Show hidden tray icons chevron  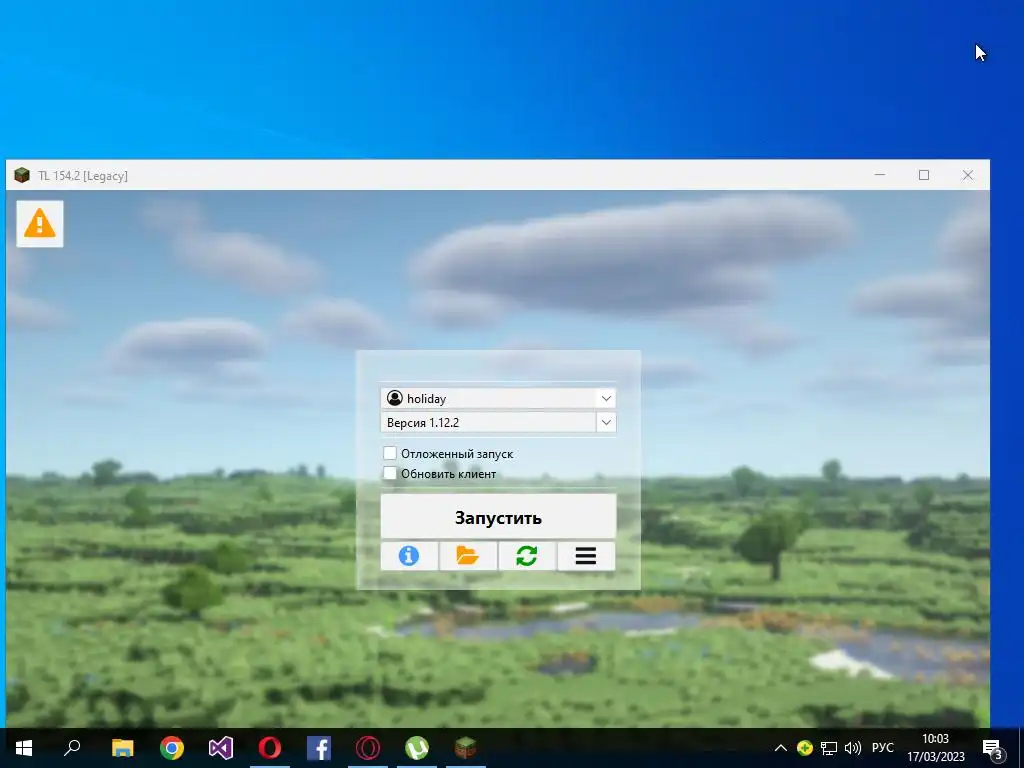pyautogui.click(x=780, y=748)
